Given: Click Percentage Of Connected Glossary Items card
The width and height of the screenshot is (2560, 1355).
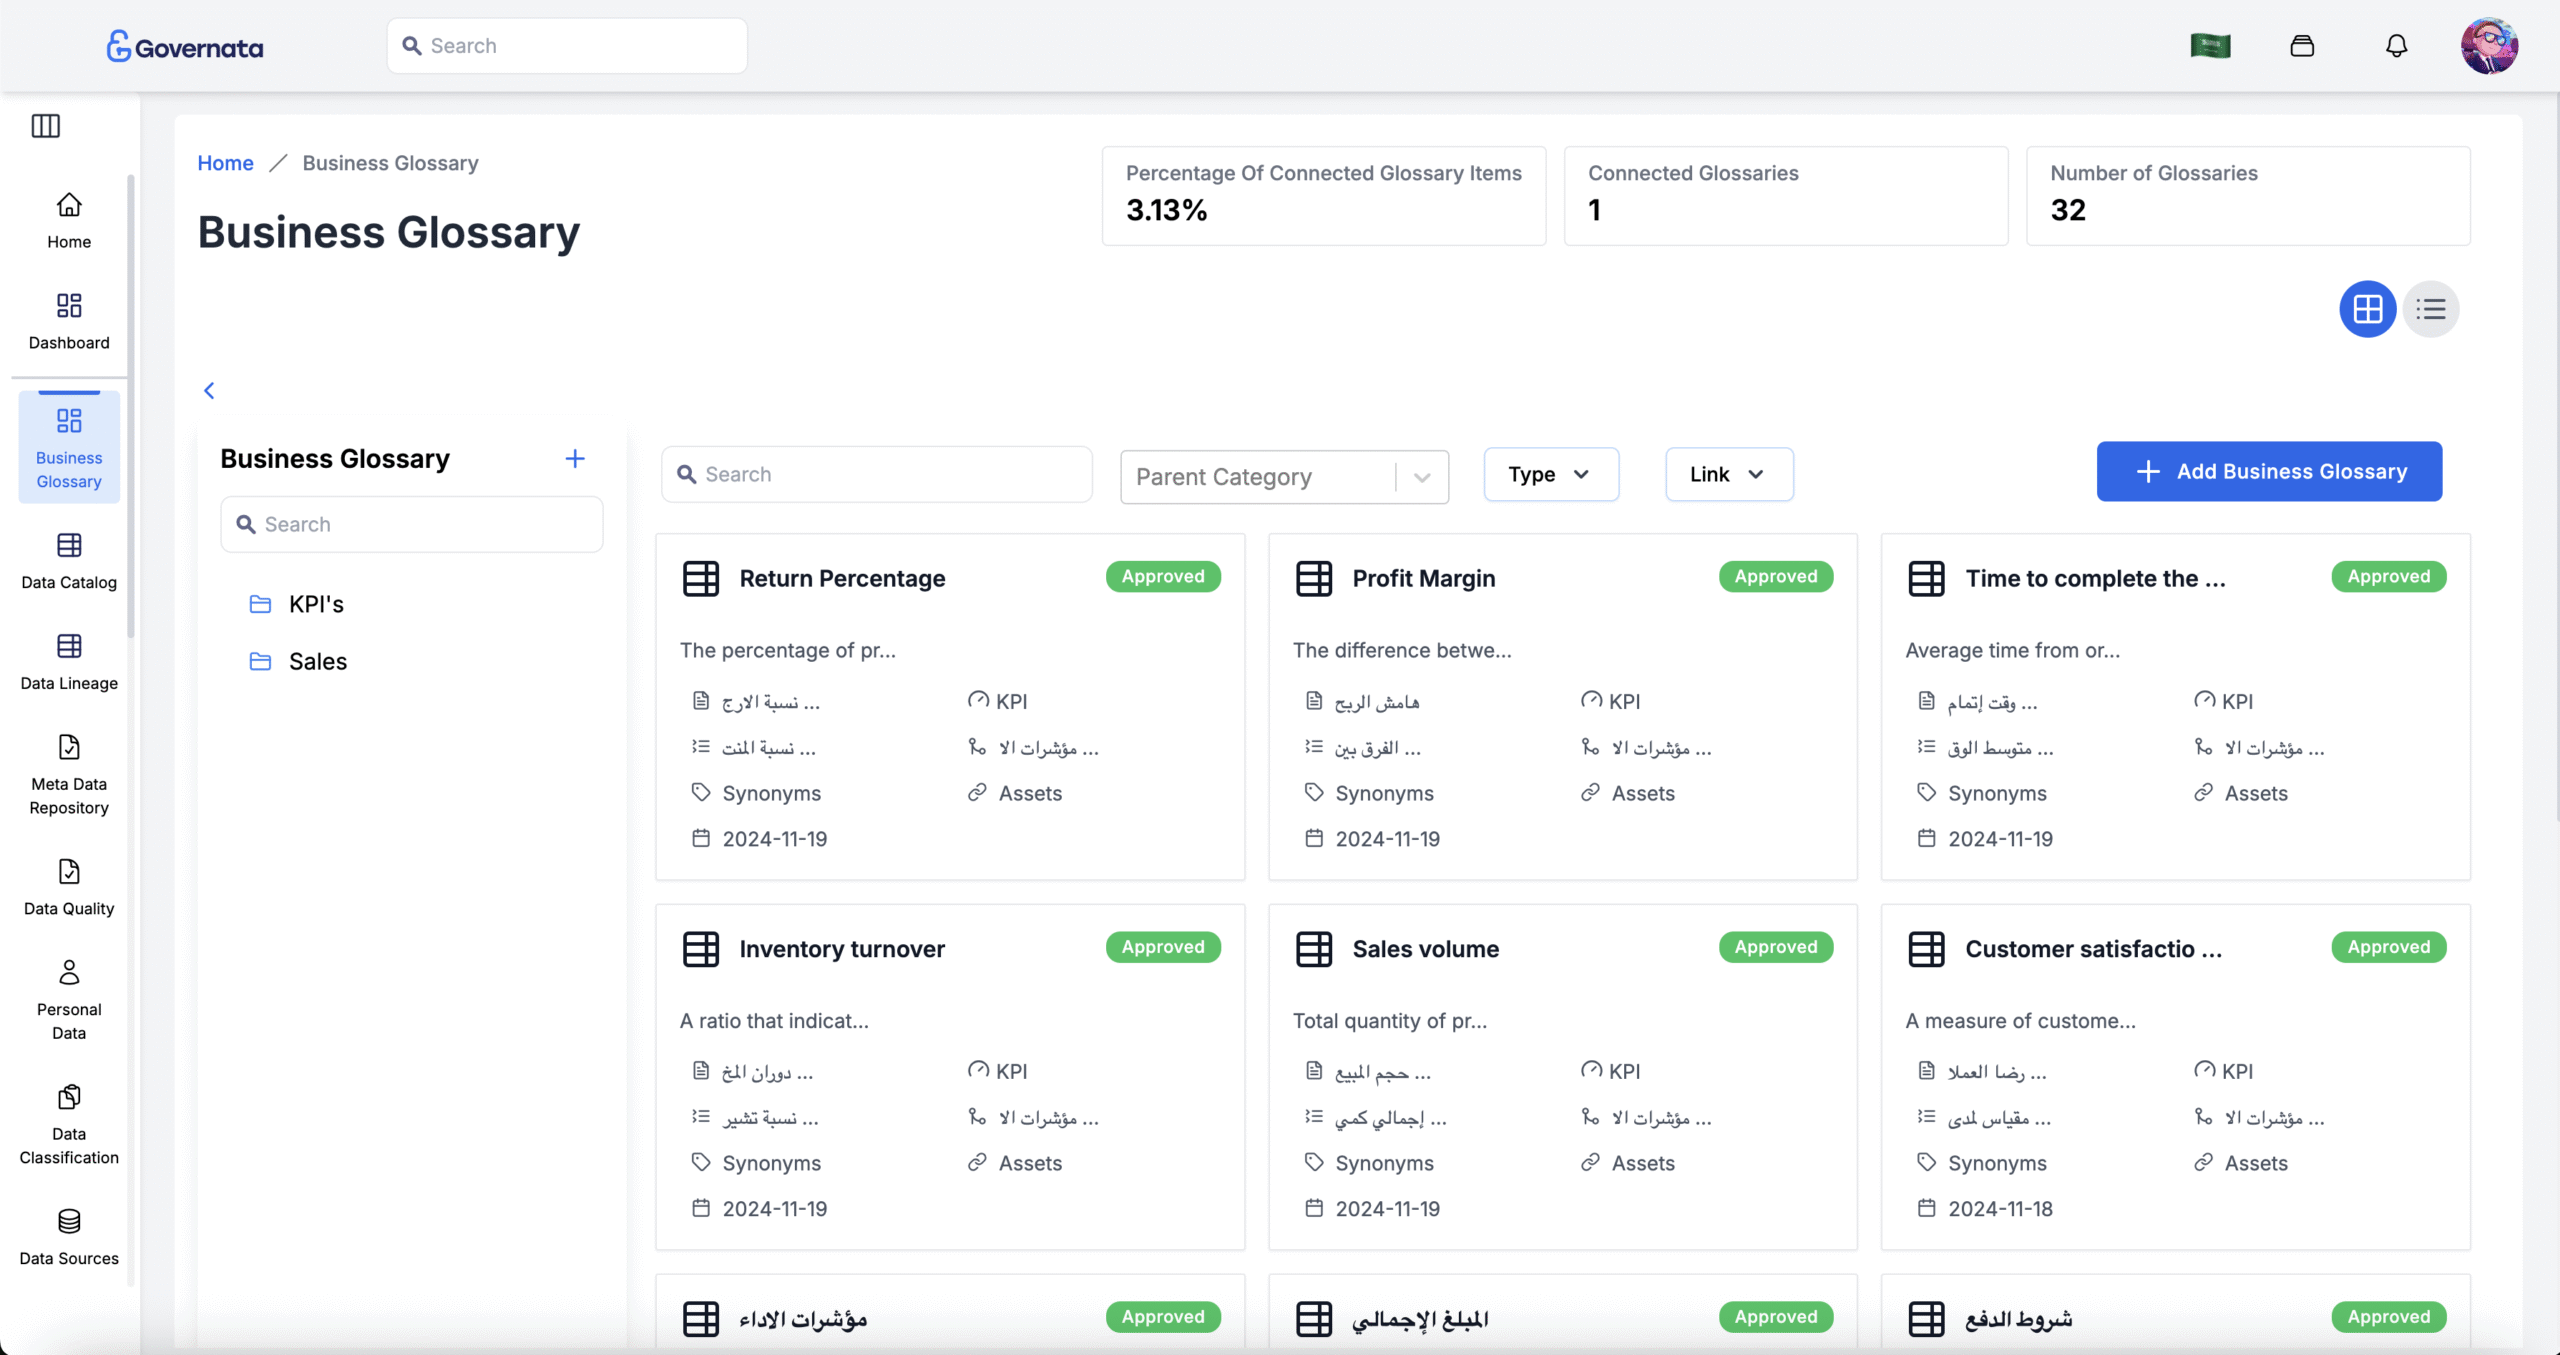Looking at the screenshot, I should (x=1324, y=196).
